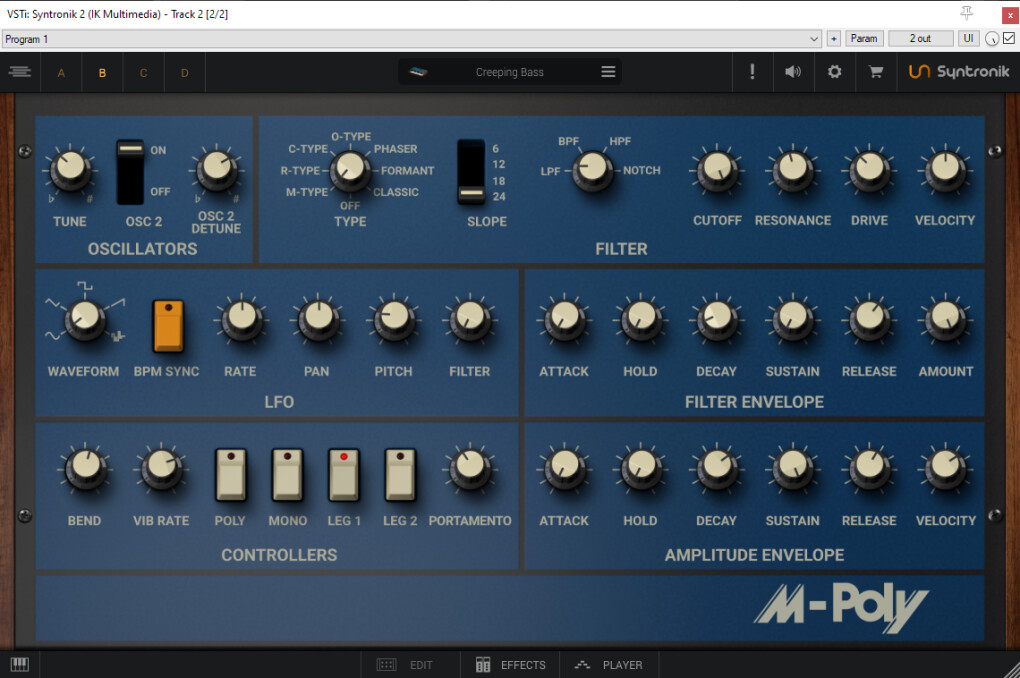
Task: Click the LPF/BPF/HPF/NOTCH mode knob
Action: click(x=593, y=170)
